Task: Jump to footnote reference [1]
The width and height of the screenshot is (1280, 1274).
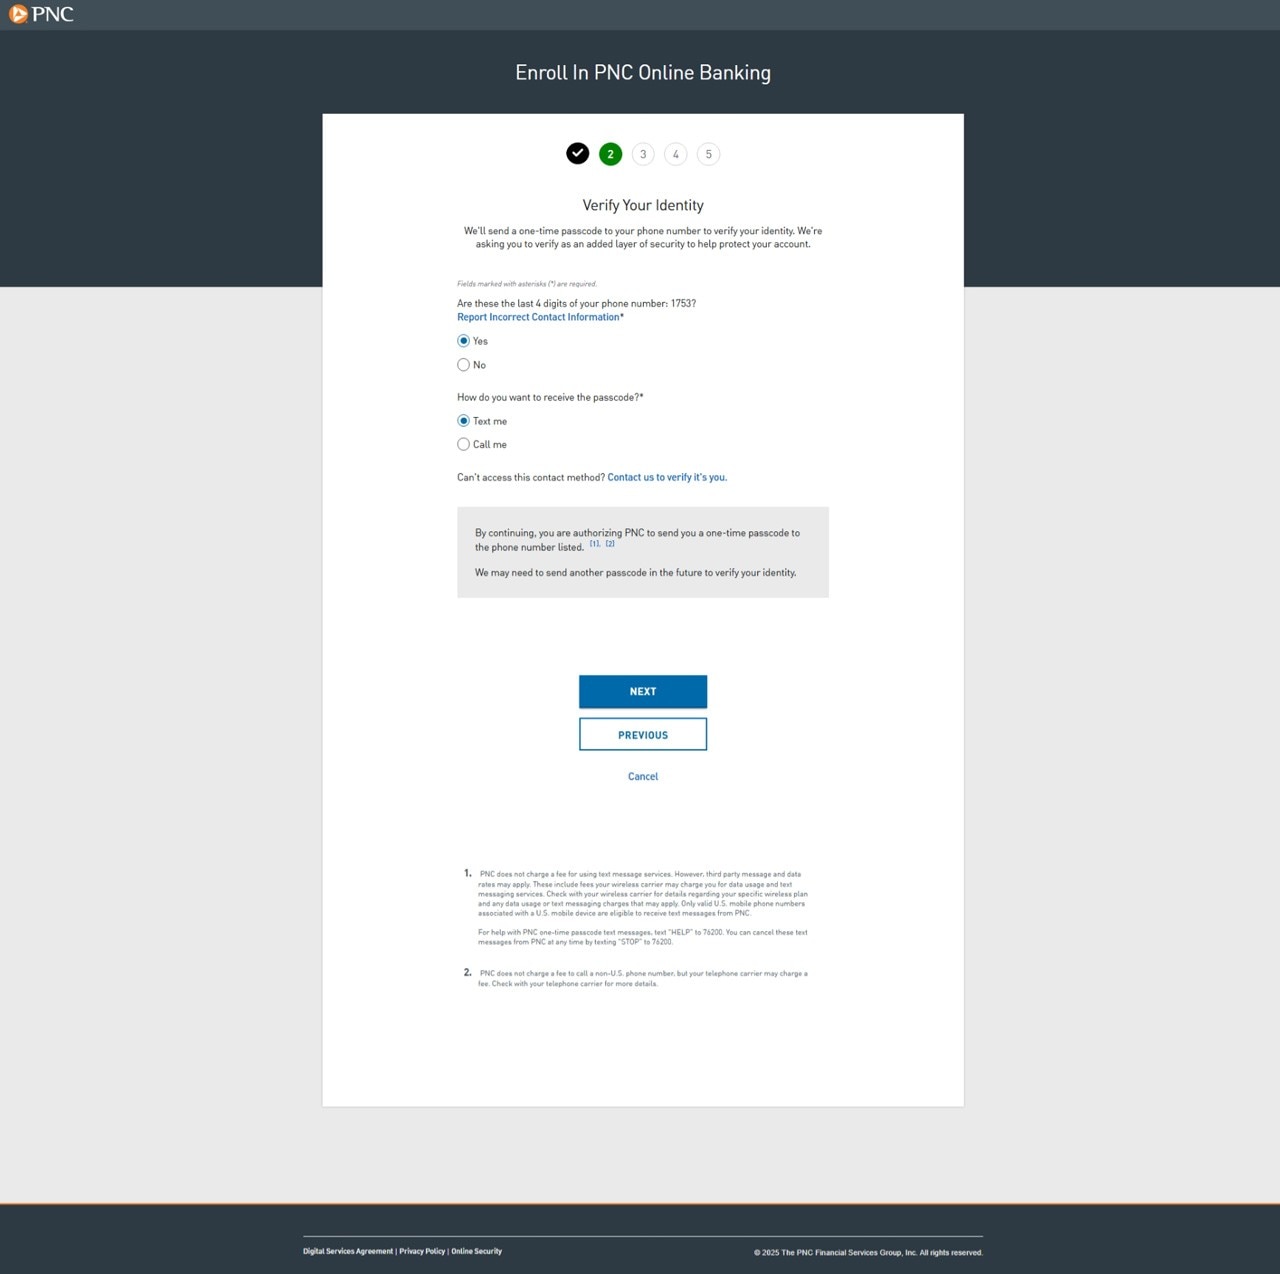Action: coord(594,544)
